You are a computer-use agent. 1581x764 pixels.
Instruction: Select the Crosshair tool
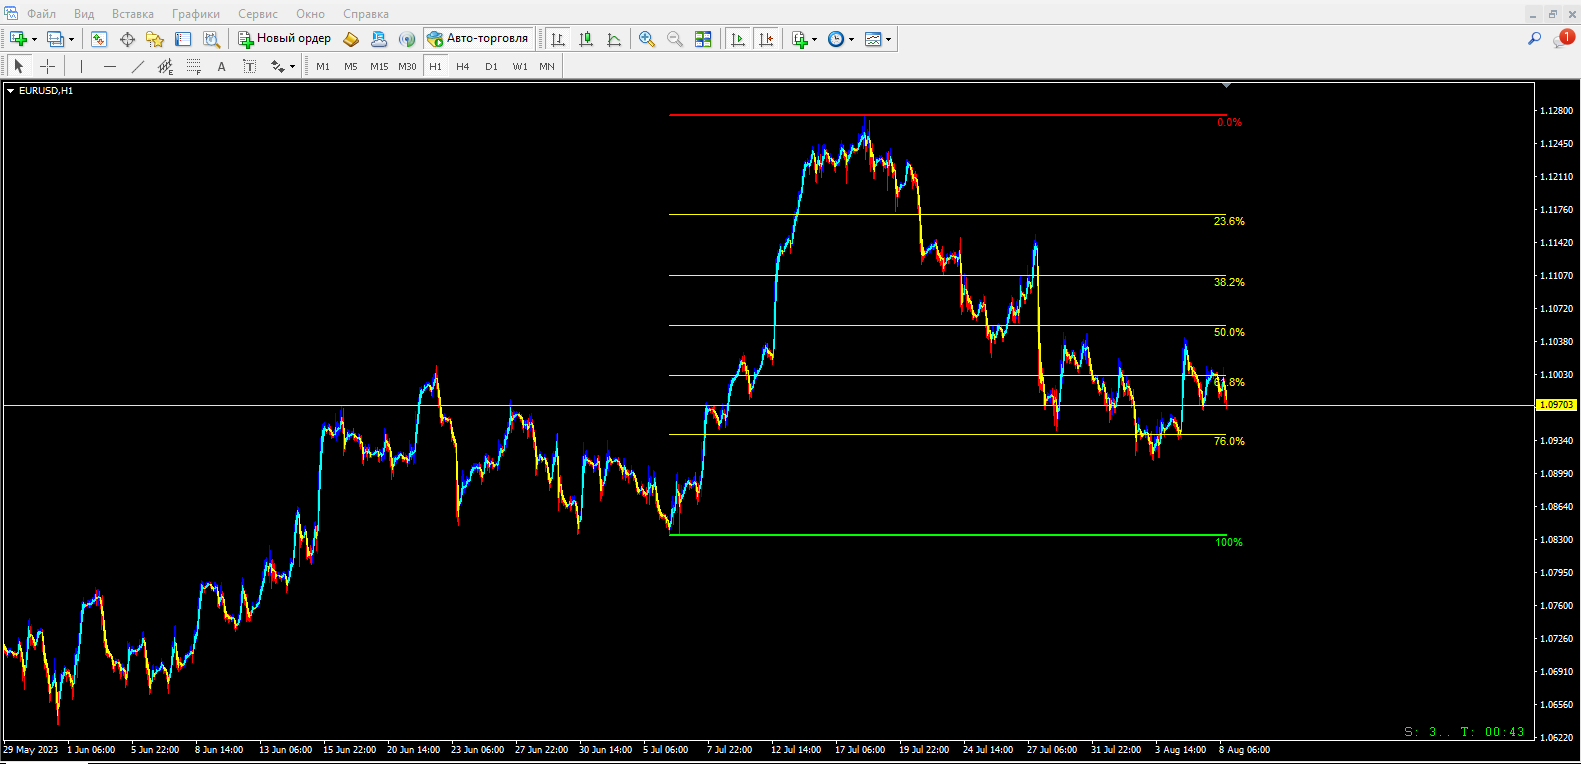[47, 66]
